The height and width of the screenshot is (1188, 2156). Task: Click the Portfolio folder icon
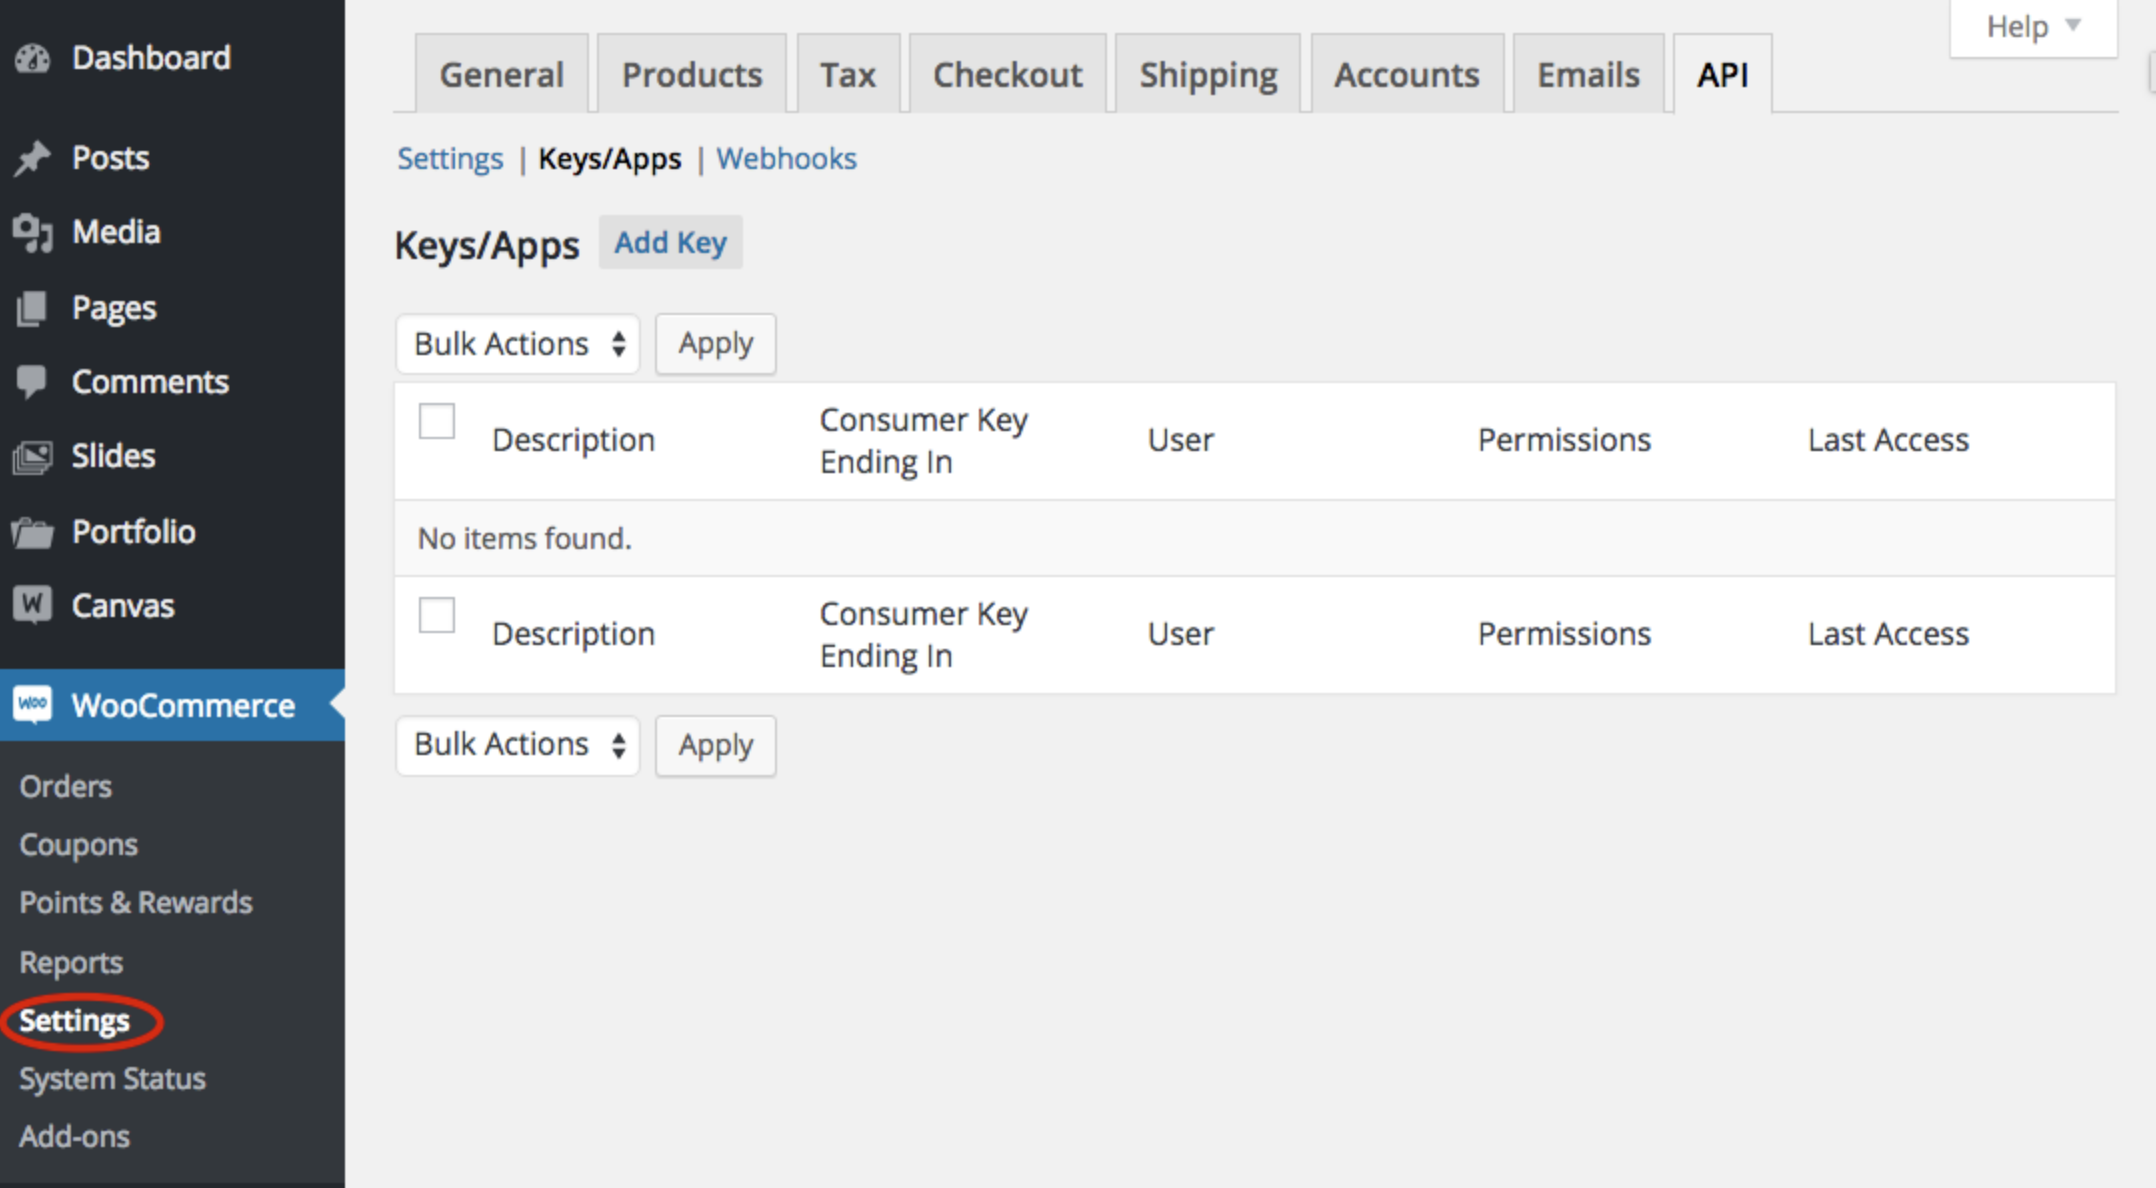pos(32,532)
